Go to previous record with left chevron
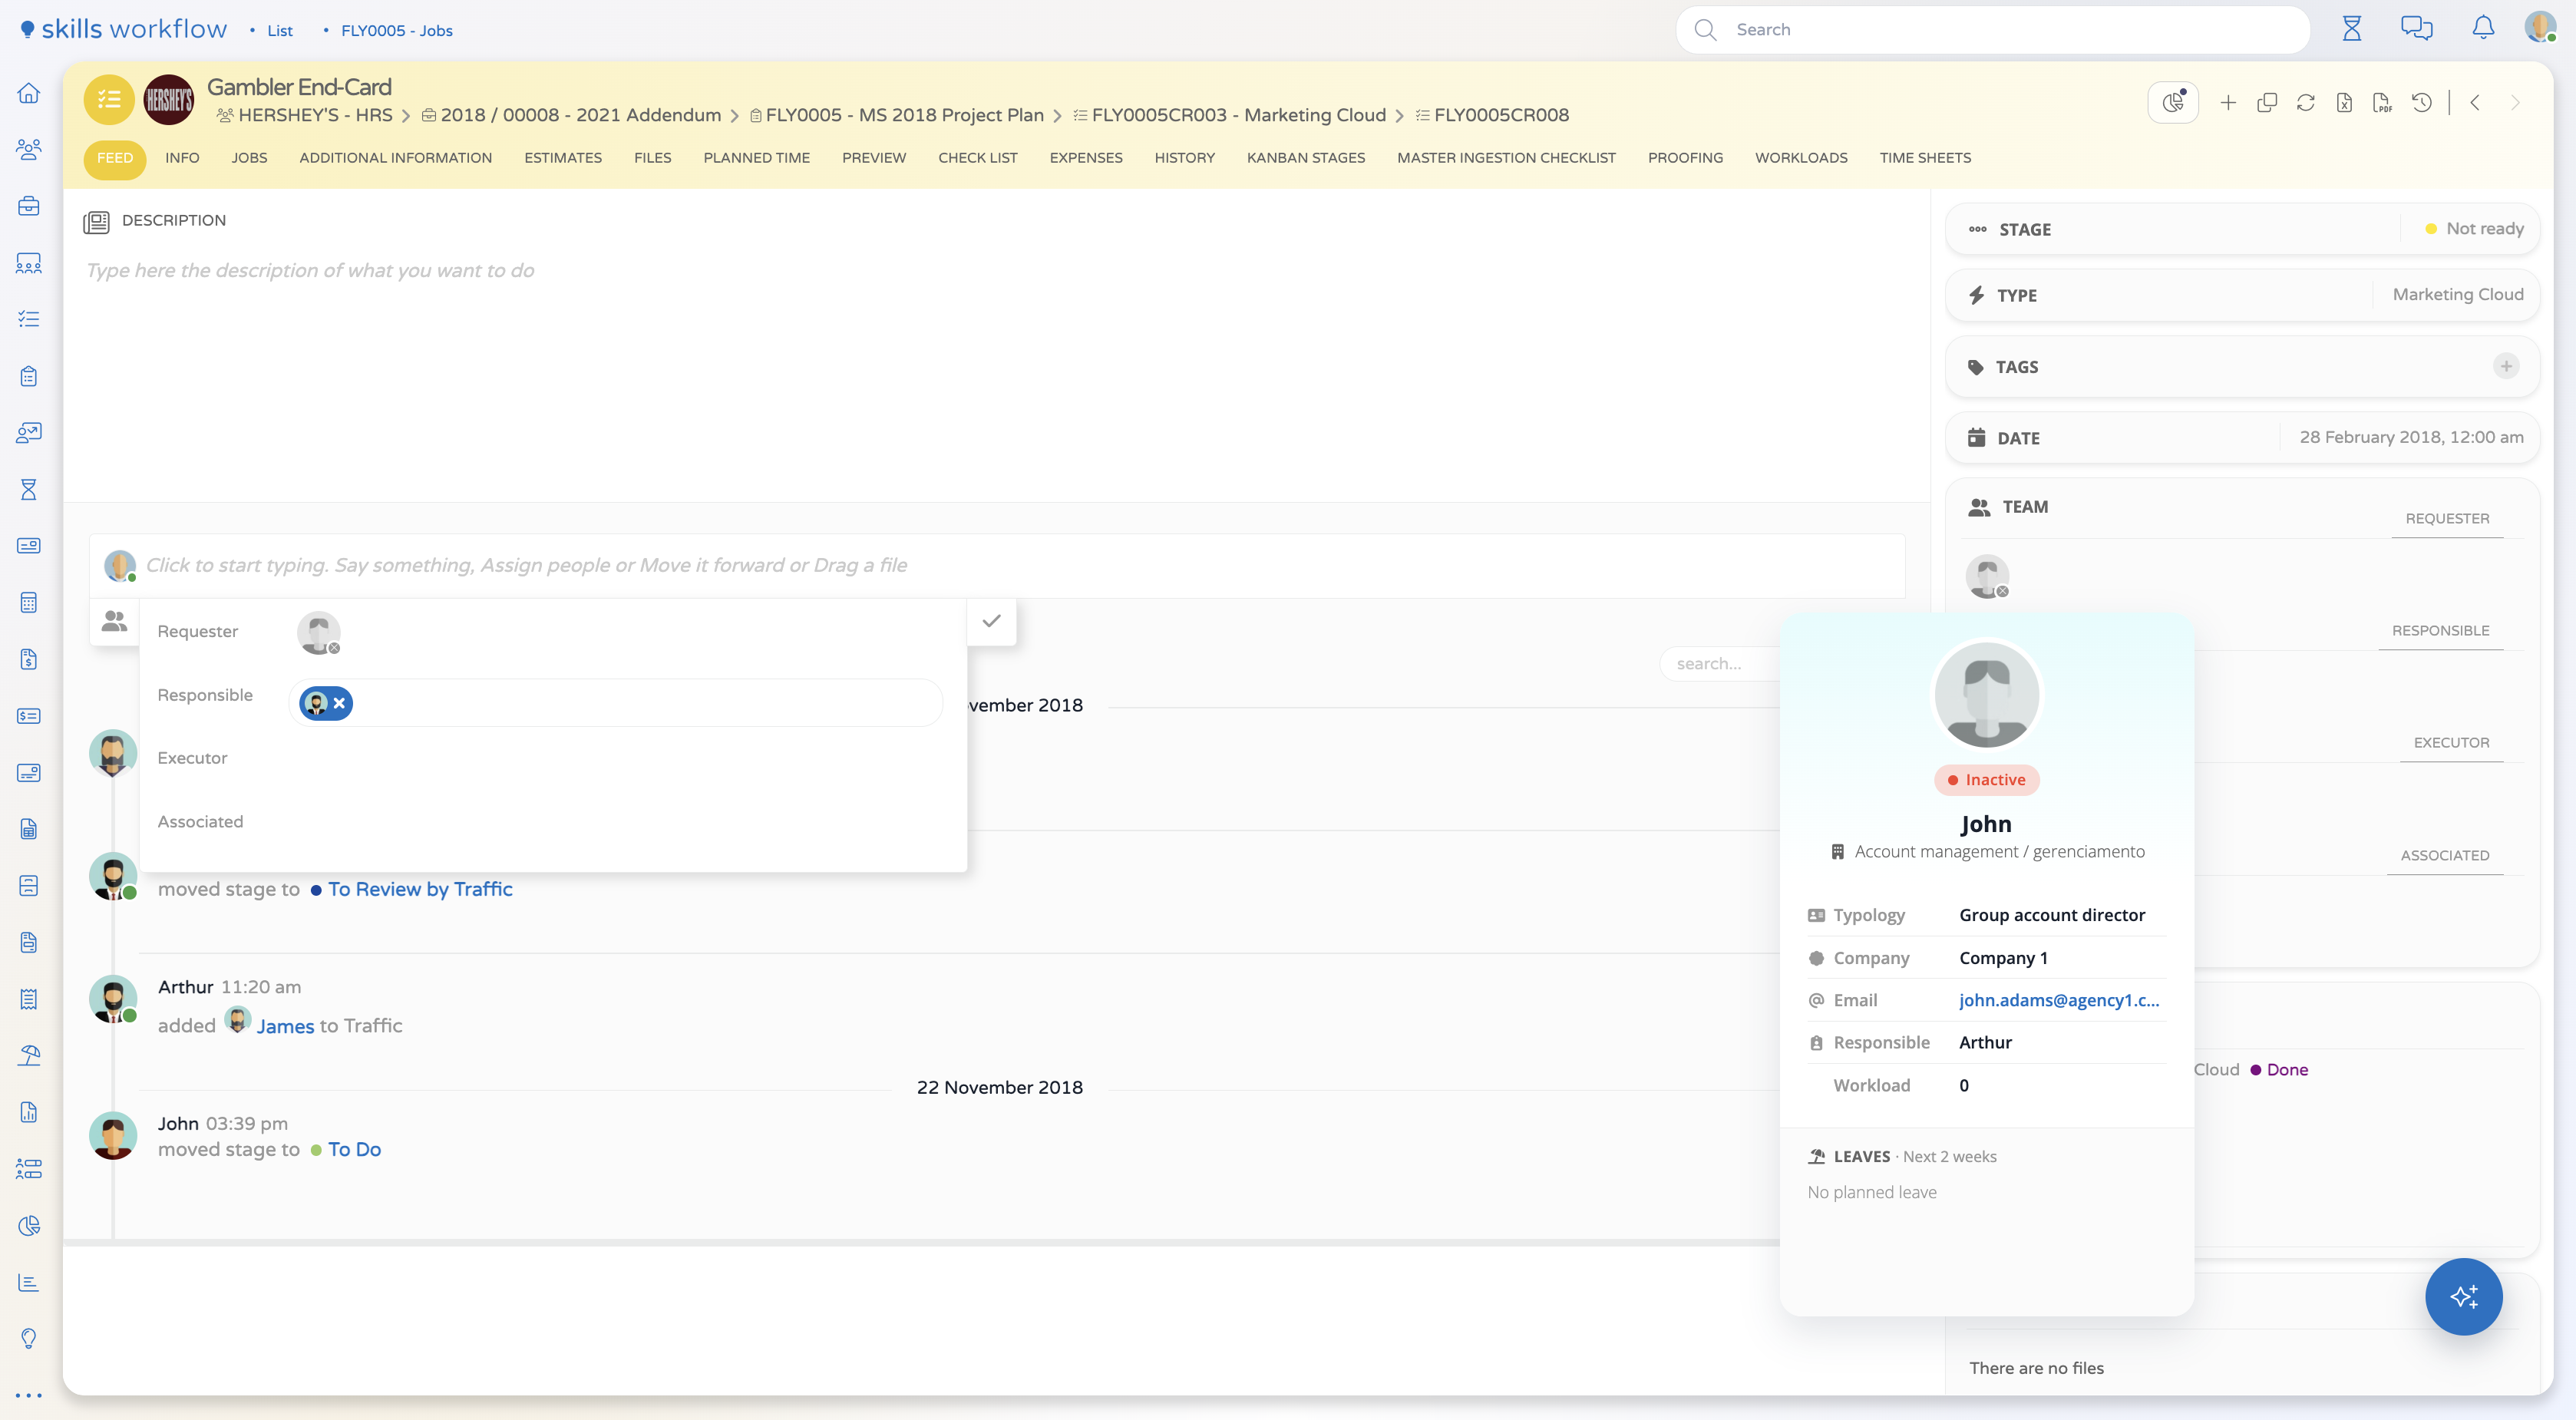2576x1420 pixels. click(2475, 102)
